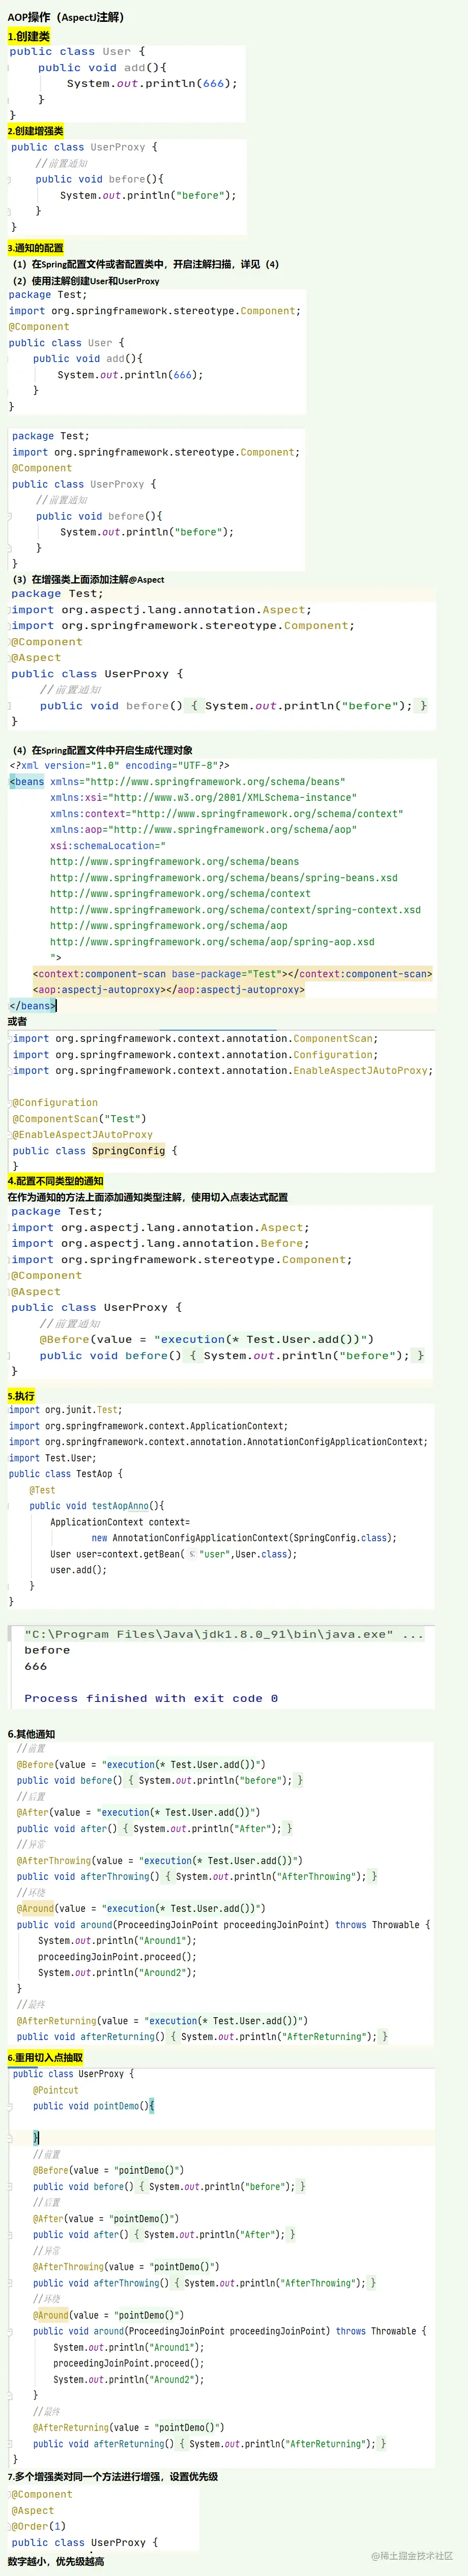Click 'Process finished with exit code 0'

point(151,1699)
